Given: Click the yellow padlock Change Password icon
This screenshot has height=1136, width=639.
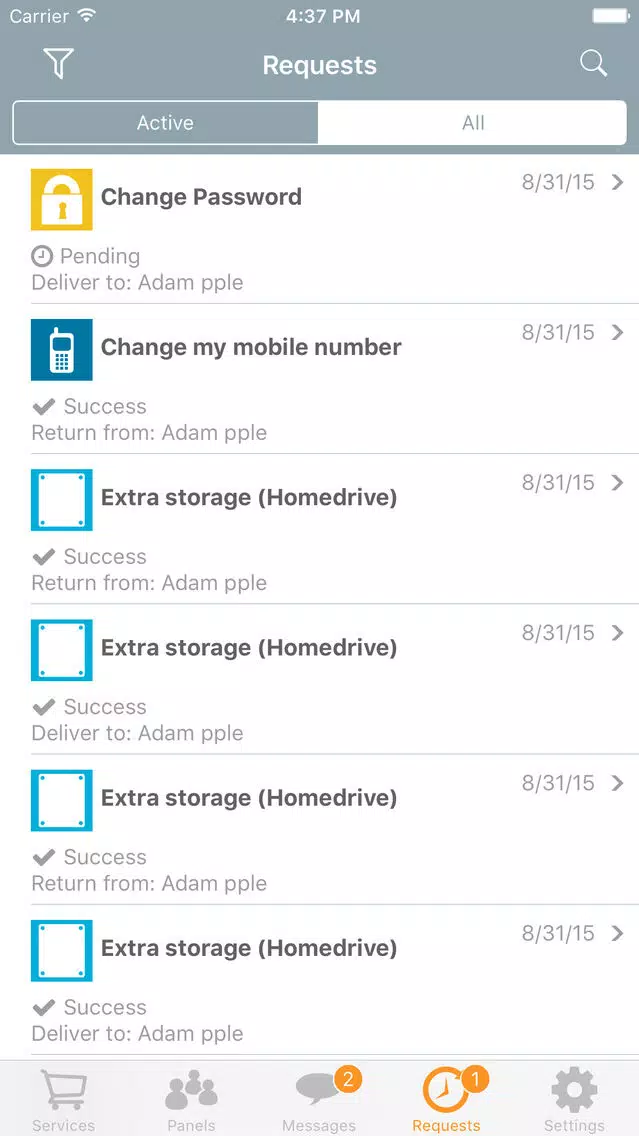Looking at the screenshot, I should pos(62,199).
